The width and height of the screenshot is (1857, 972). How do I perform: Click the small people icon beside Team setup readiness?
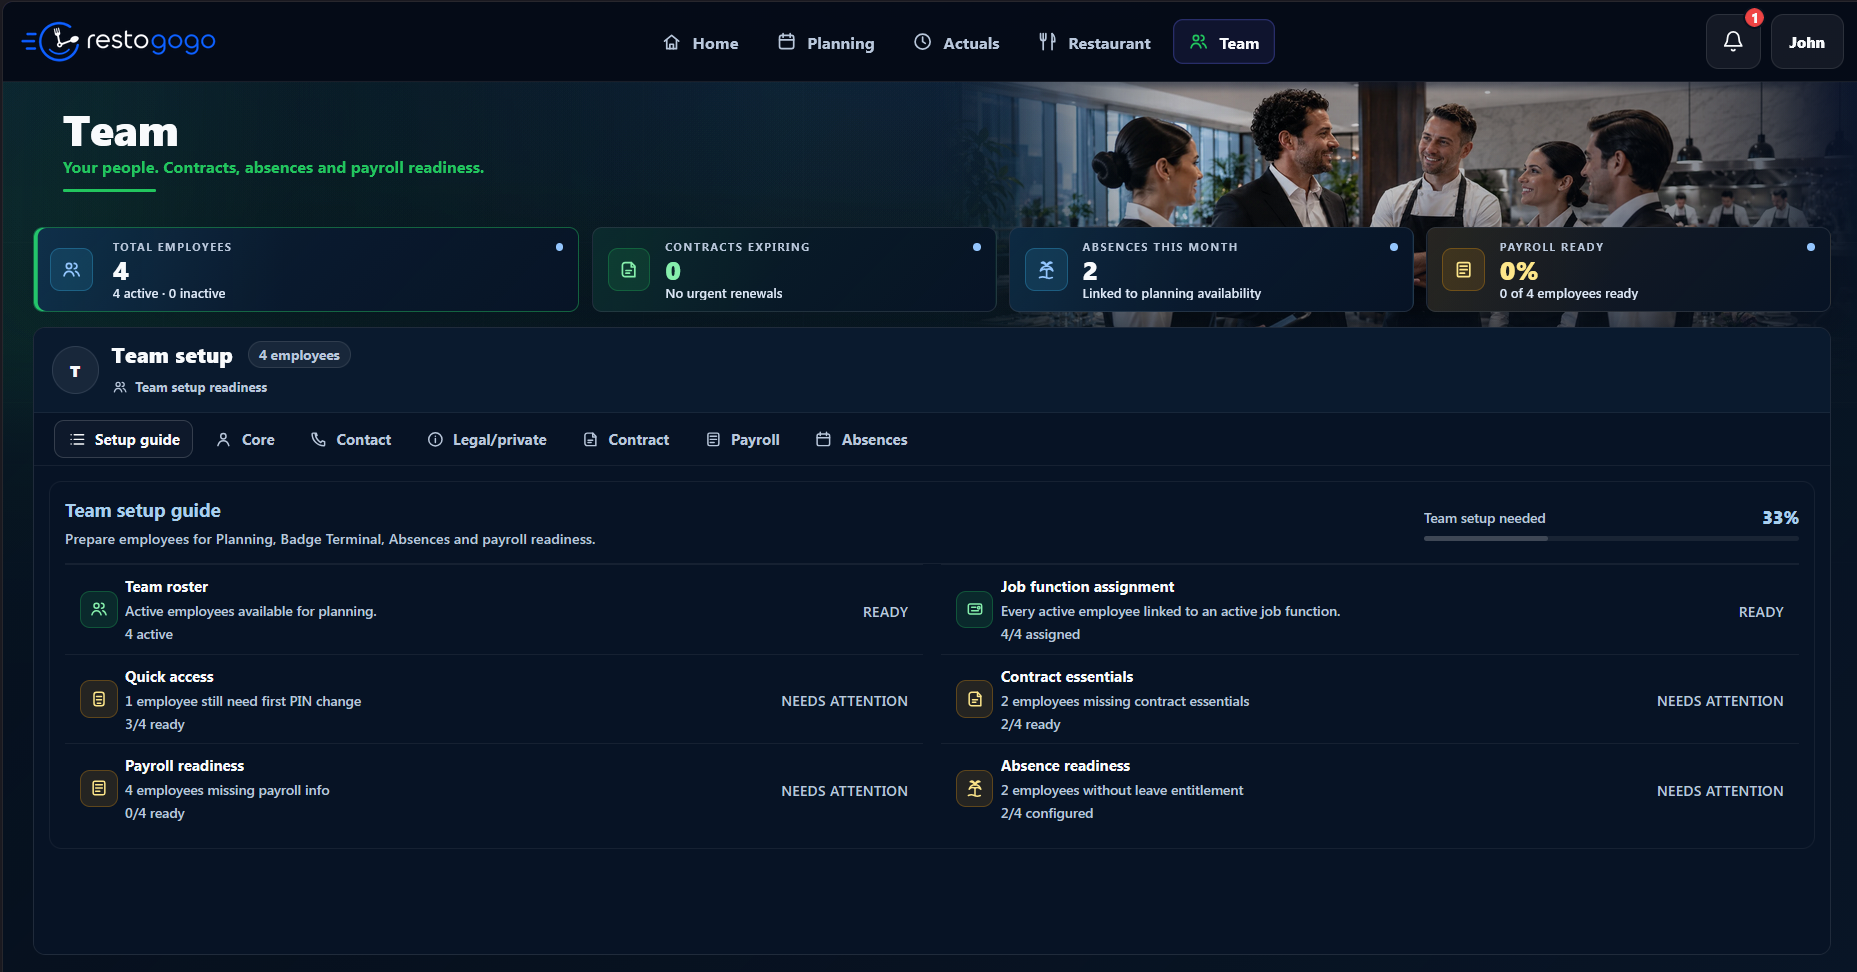tap(120, 387)
